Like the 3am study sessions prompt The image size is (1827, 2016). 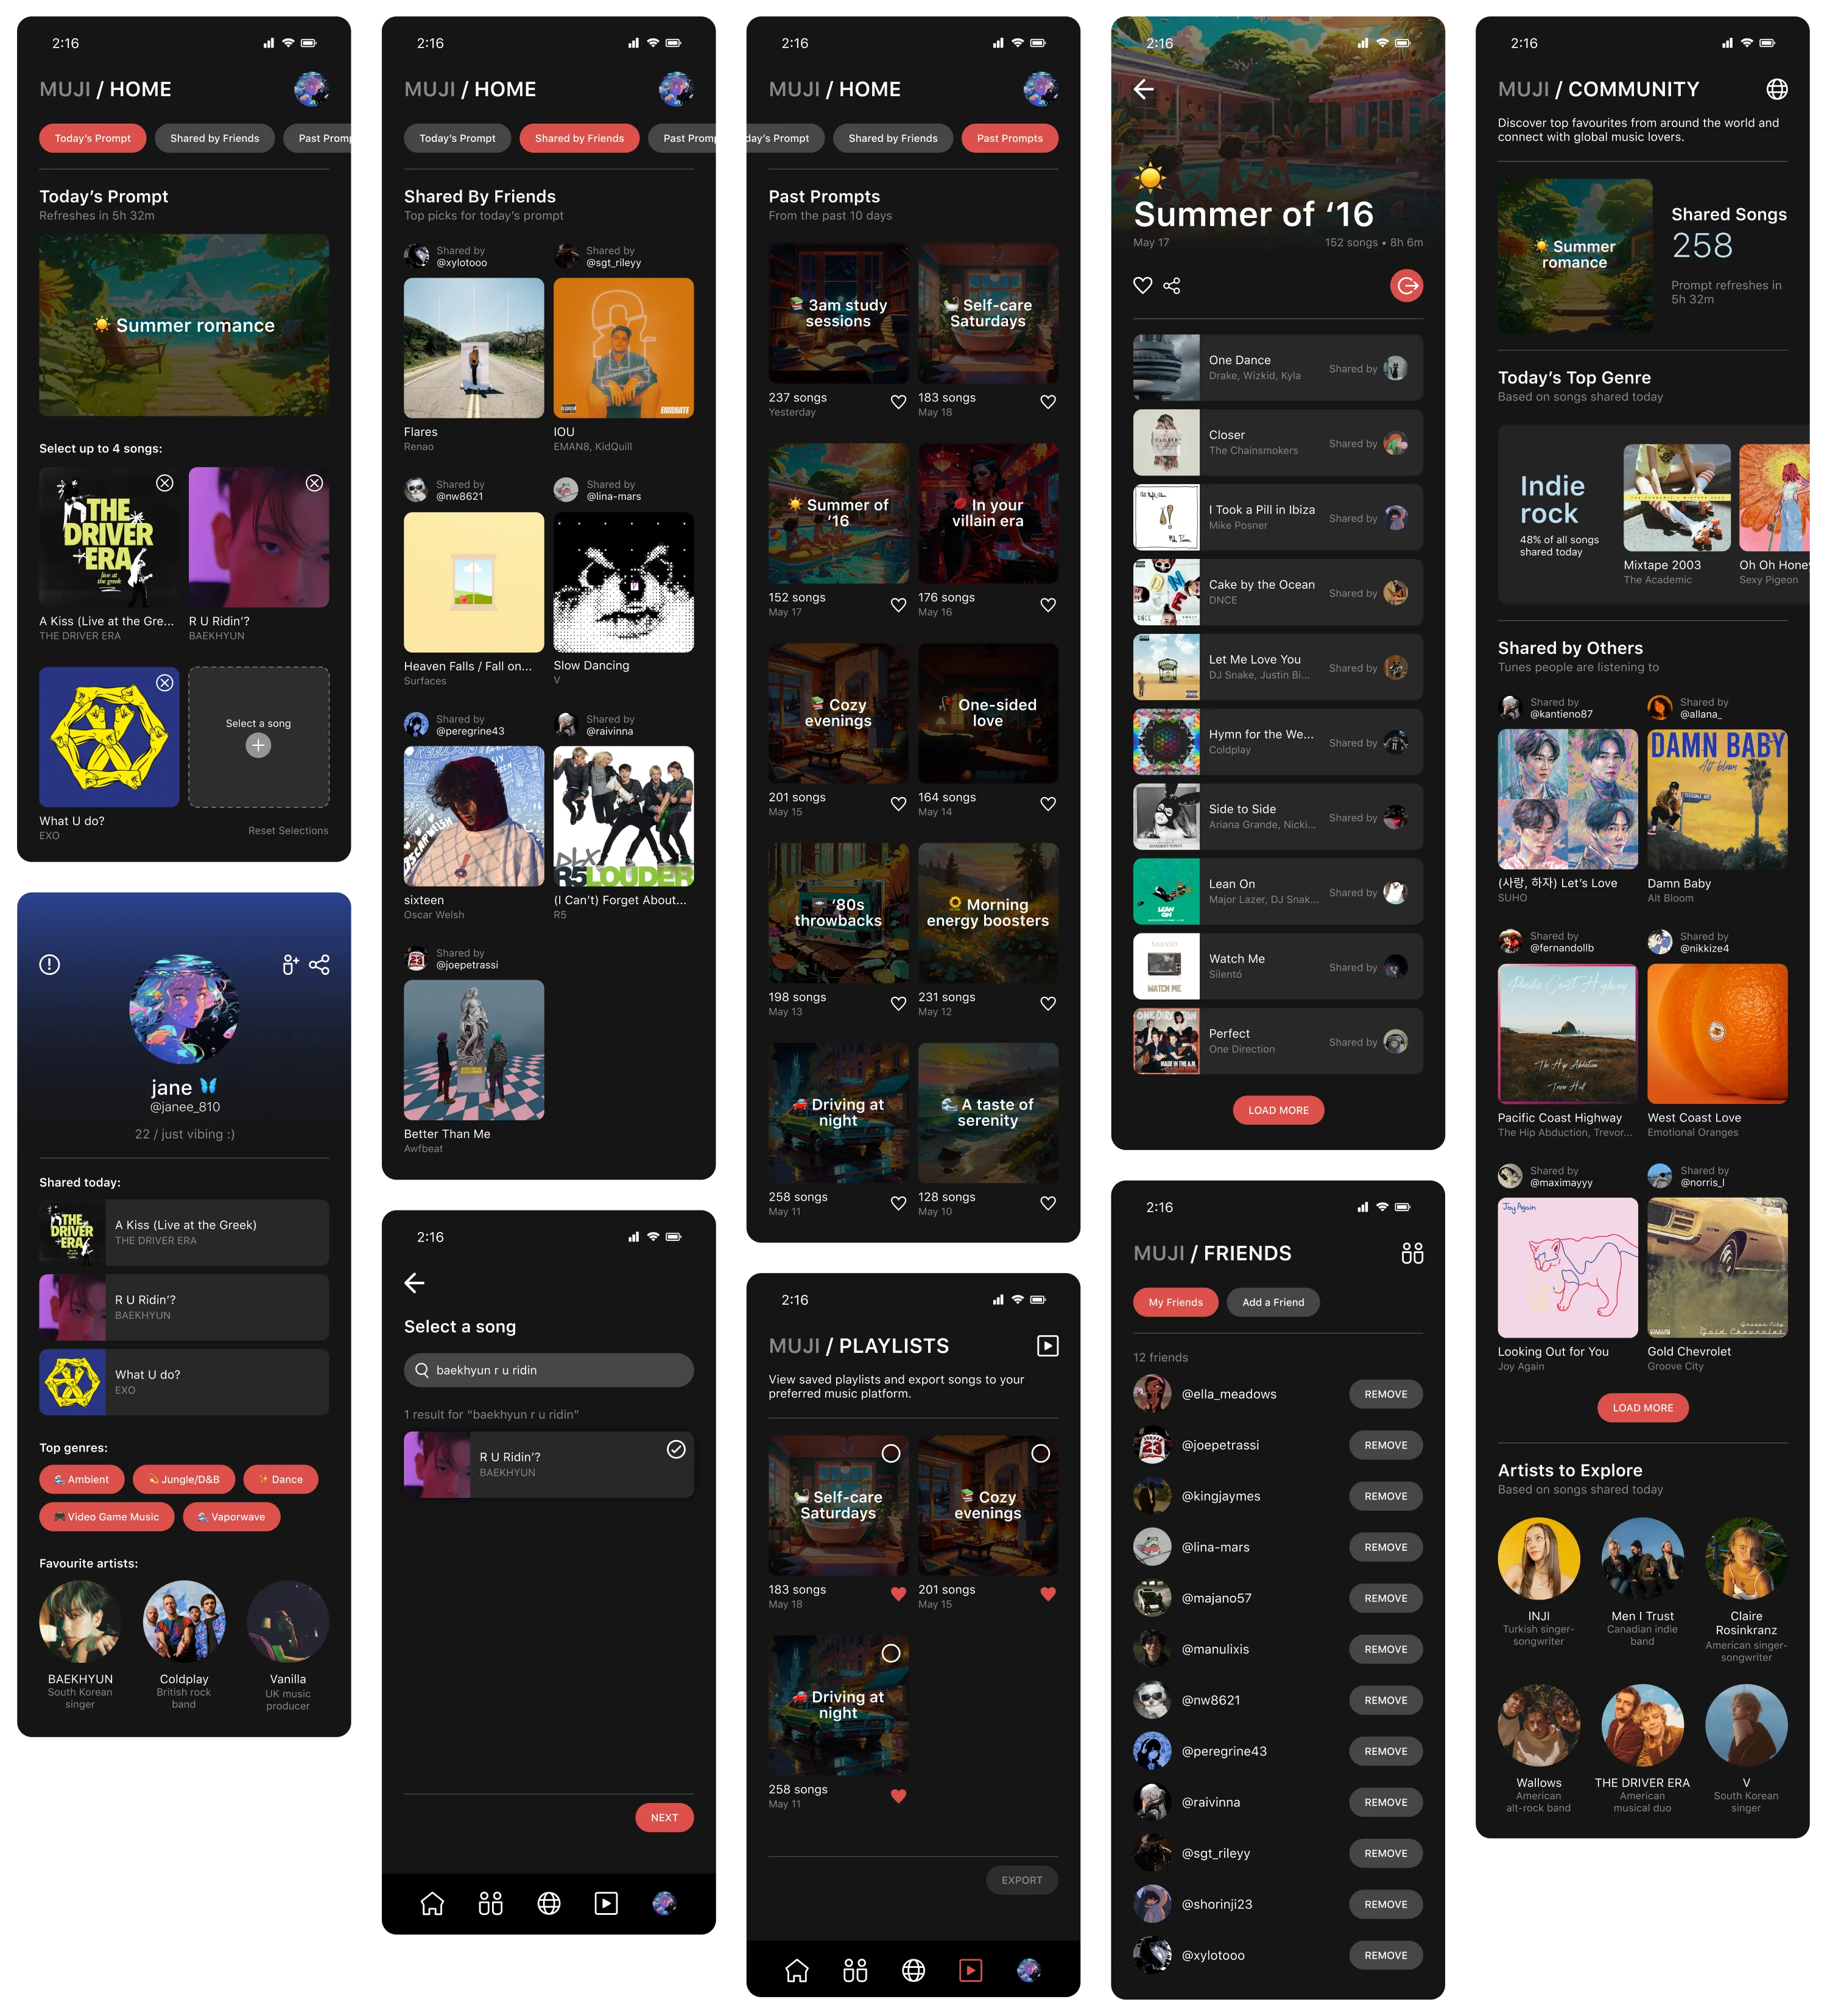[x=898, y=402]
